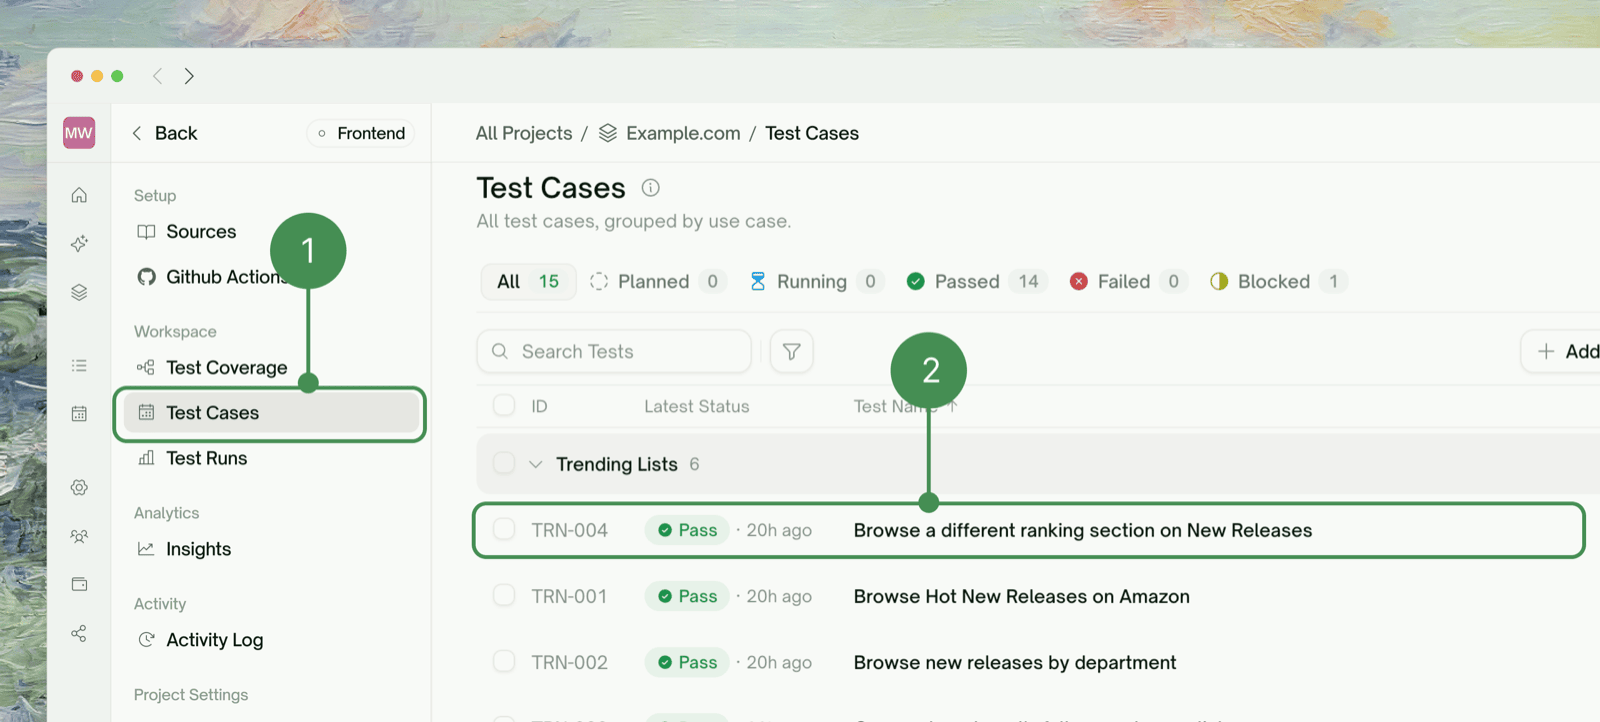Viewport: 1600px width, 722px height.
Task: Click into the Search Tests field
Action: pyautogui.click(x=614, y=351)
